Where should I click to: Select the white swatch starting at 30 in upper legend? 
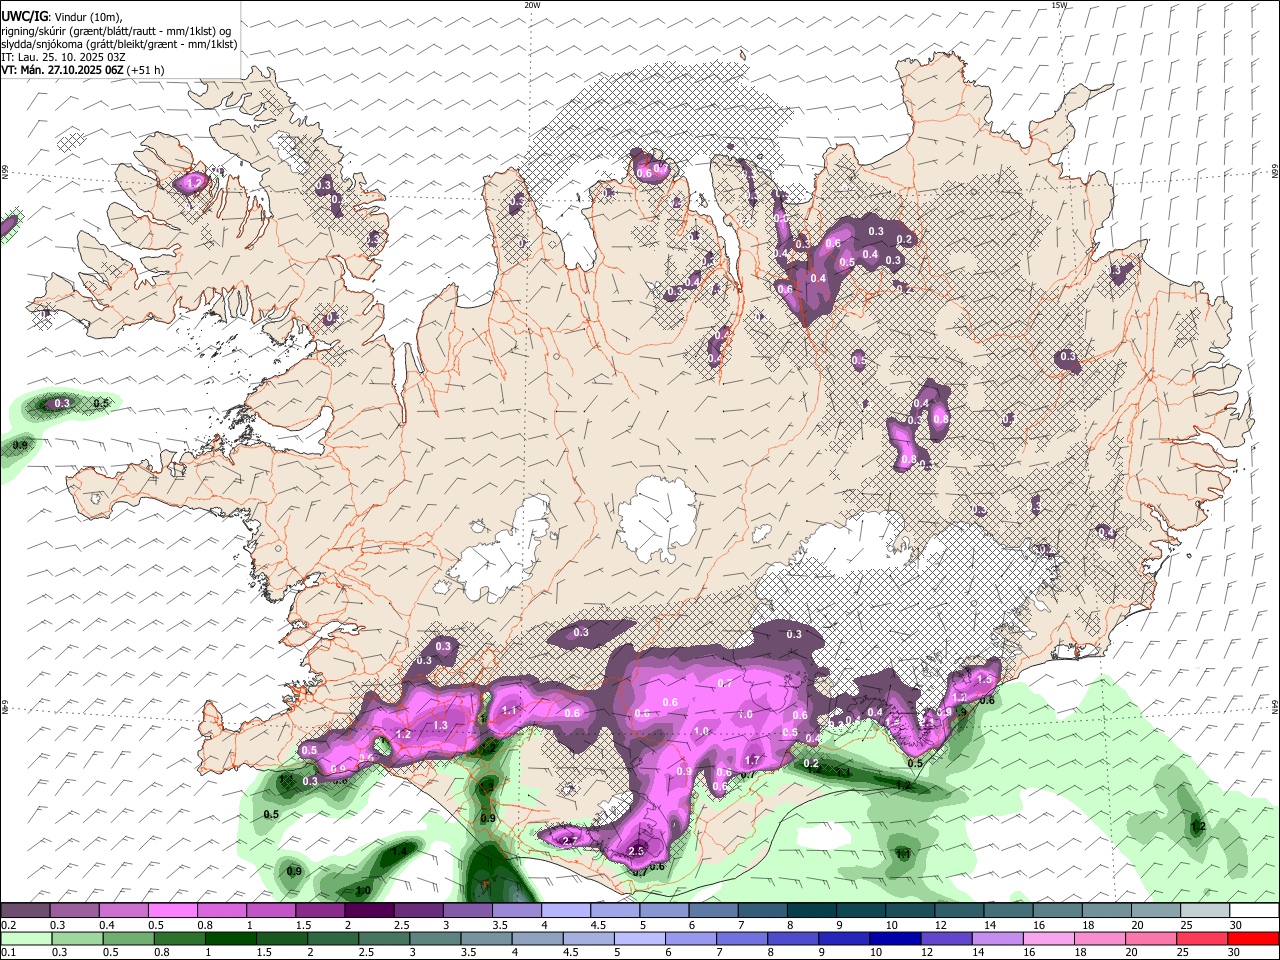[x=1254, y=911]
